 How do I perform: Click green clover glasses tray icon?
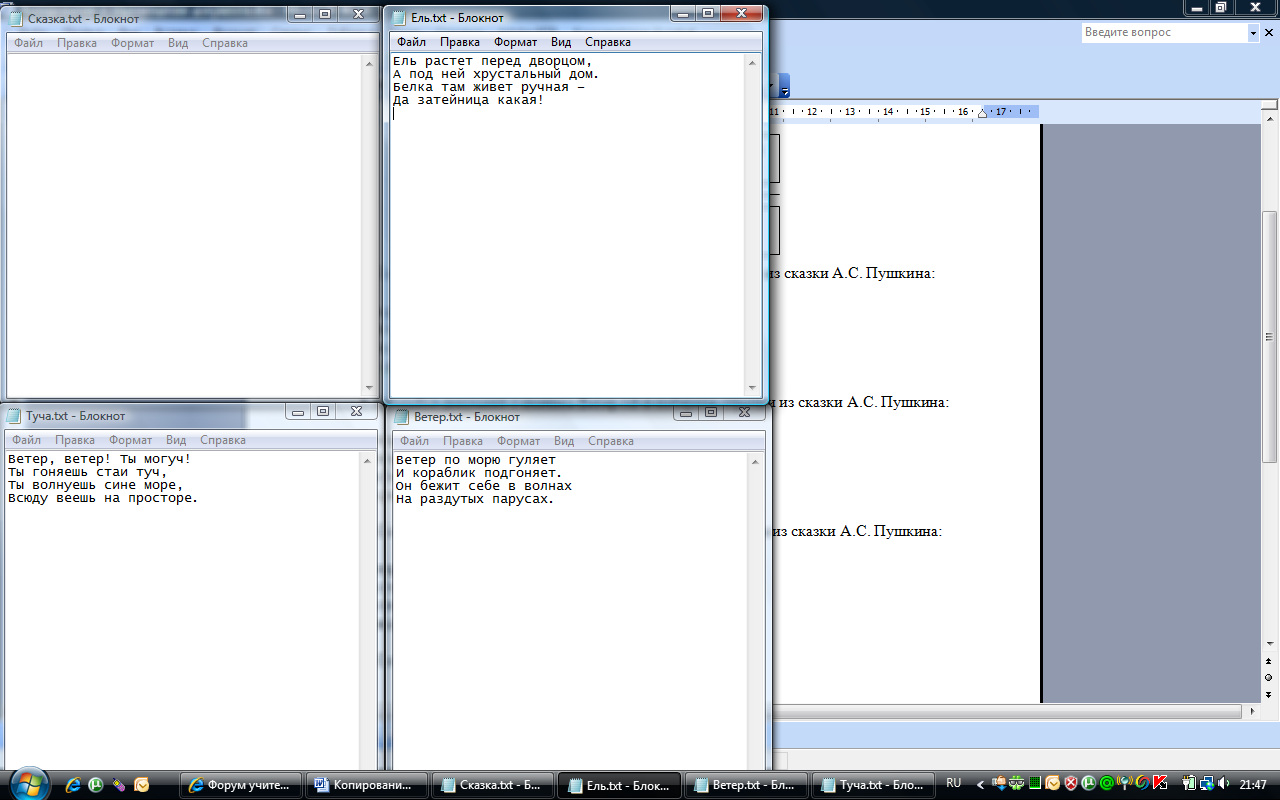point(1017,783)
